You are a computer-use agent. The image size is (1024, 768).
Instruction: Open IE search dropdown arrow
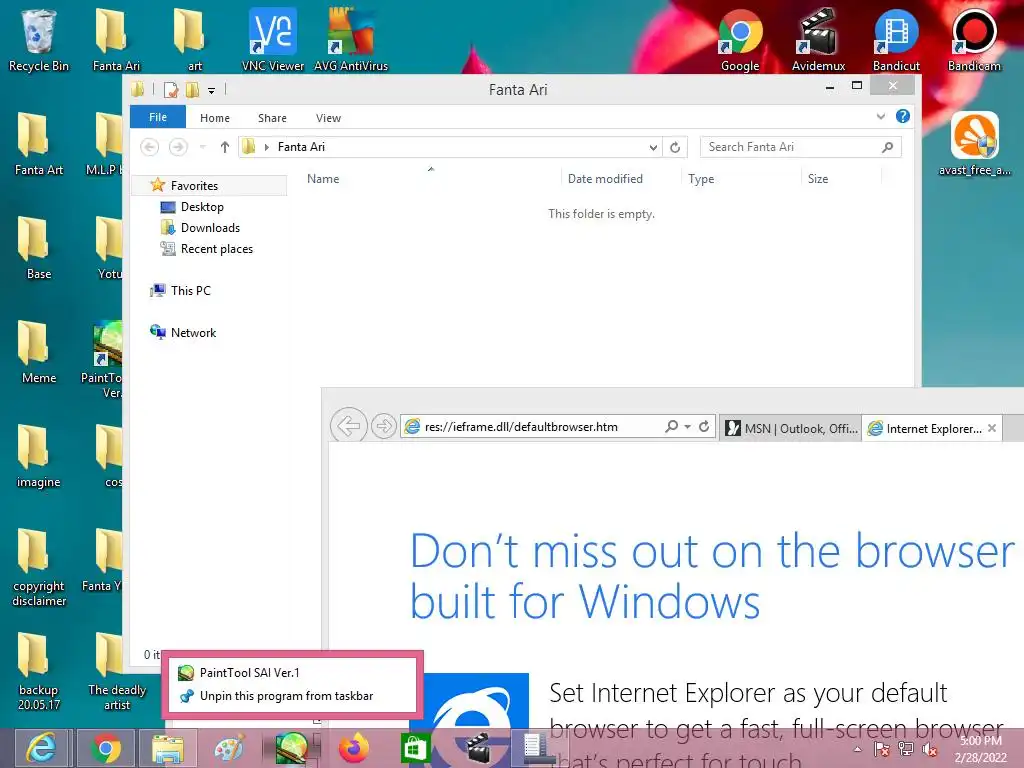[688, 426]
